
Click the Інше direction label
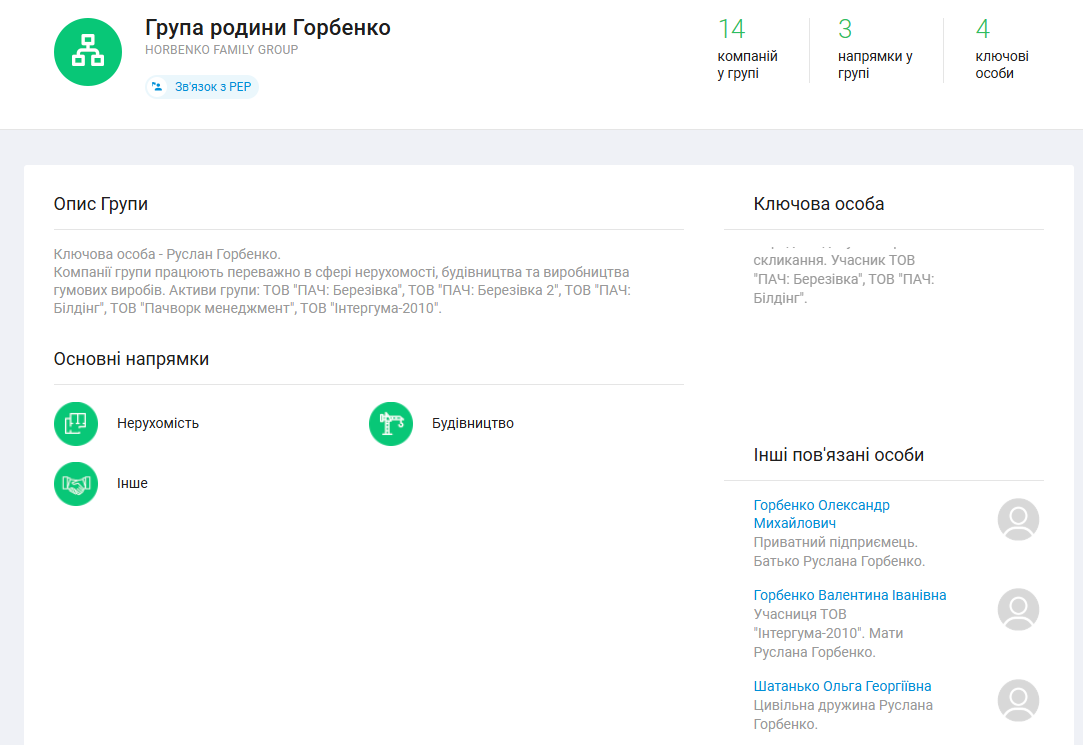point(132,483)
